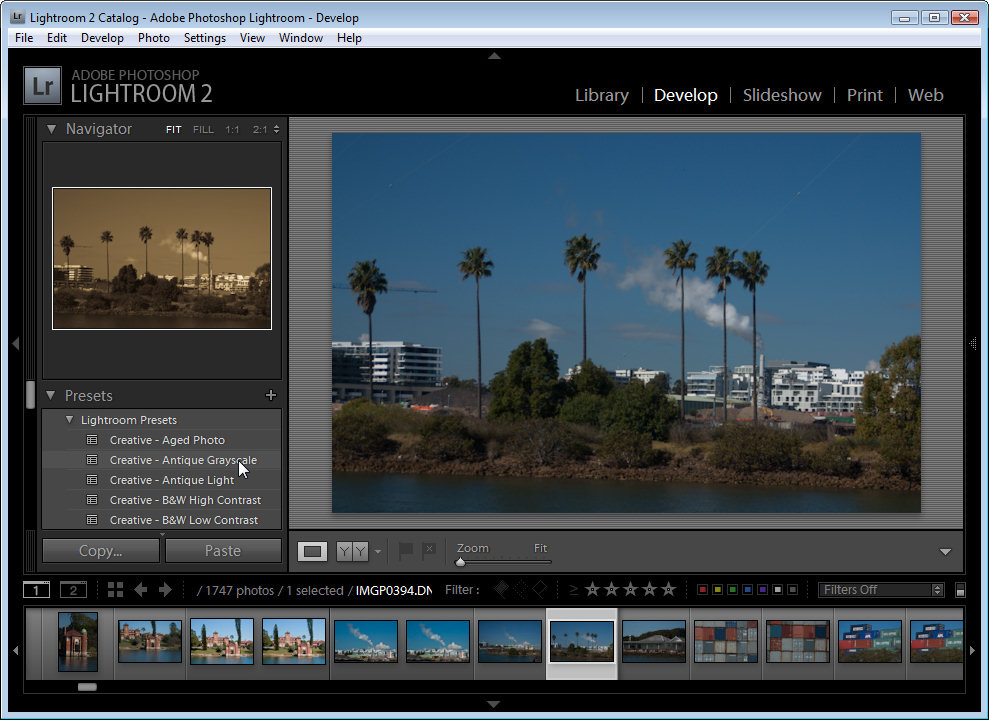Screen dimensions: 989x720
Task: Click the Copy... button
Action: pos(101,550)
